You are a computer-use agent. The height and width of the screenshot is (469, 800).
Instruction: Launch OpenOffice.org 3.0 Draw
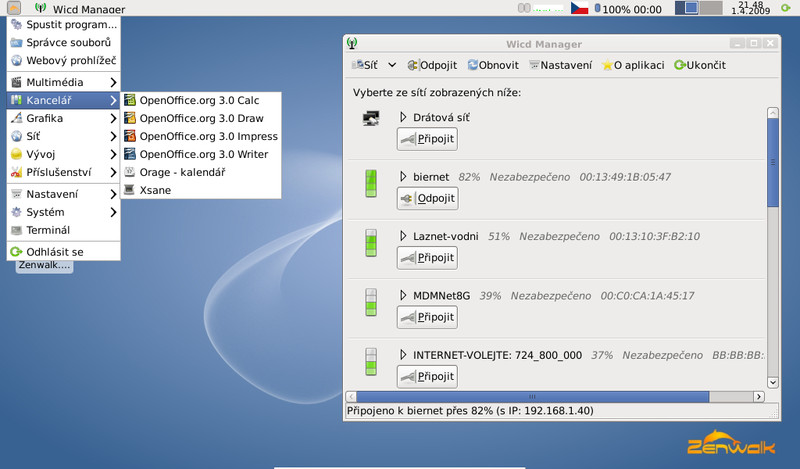(201, 118)
